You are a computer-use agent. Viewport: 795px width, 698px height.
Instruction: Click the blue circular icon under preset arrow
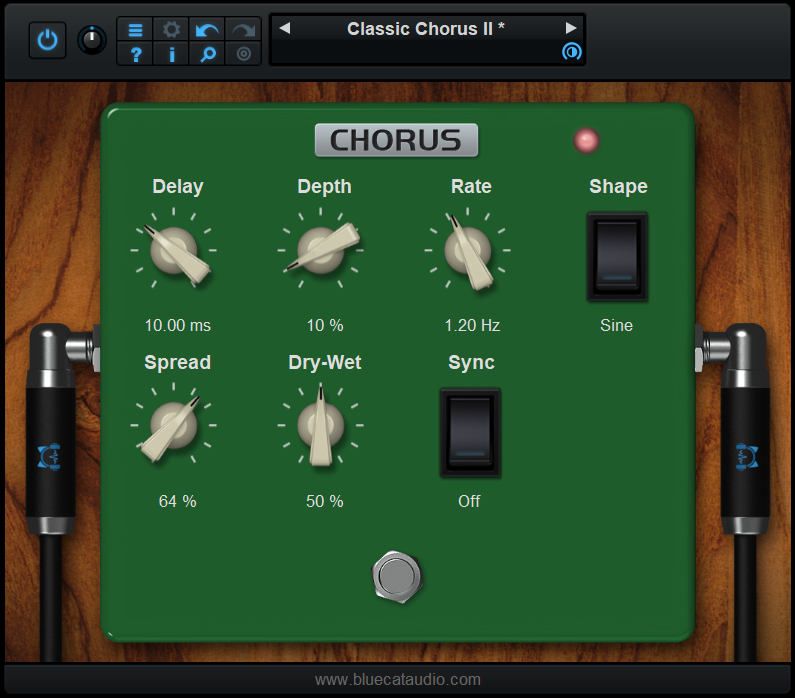(571, 52)
